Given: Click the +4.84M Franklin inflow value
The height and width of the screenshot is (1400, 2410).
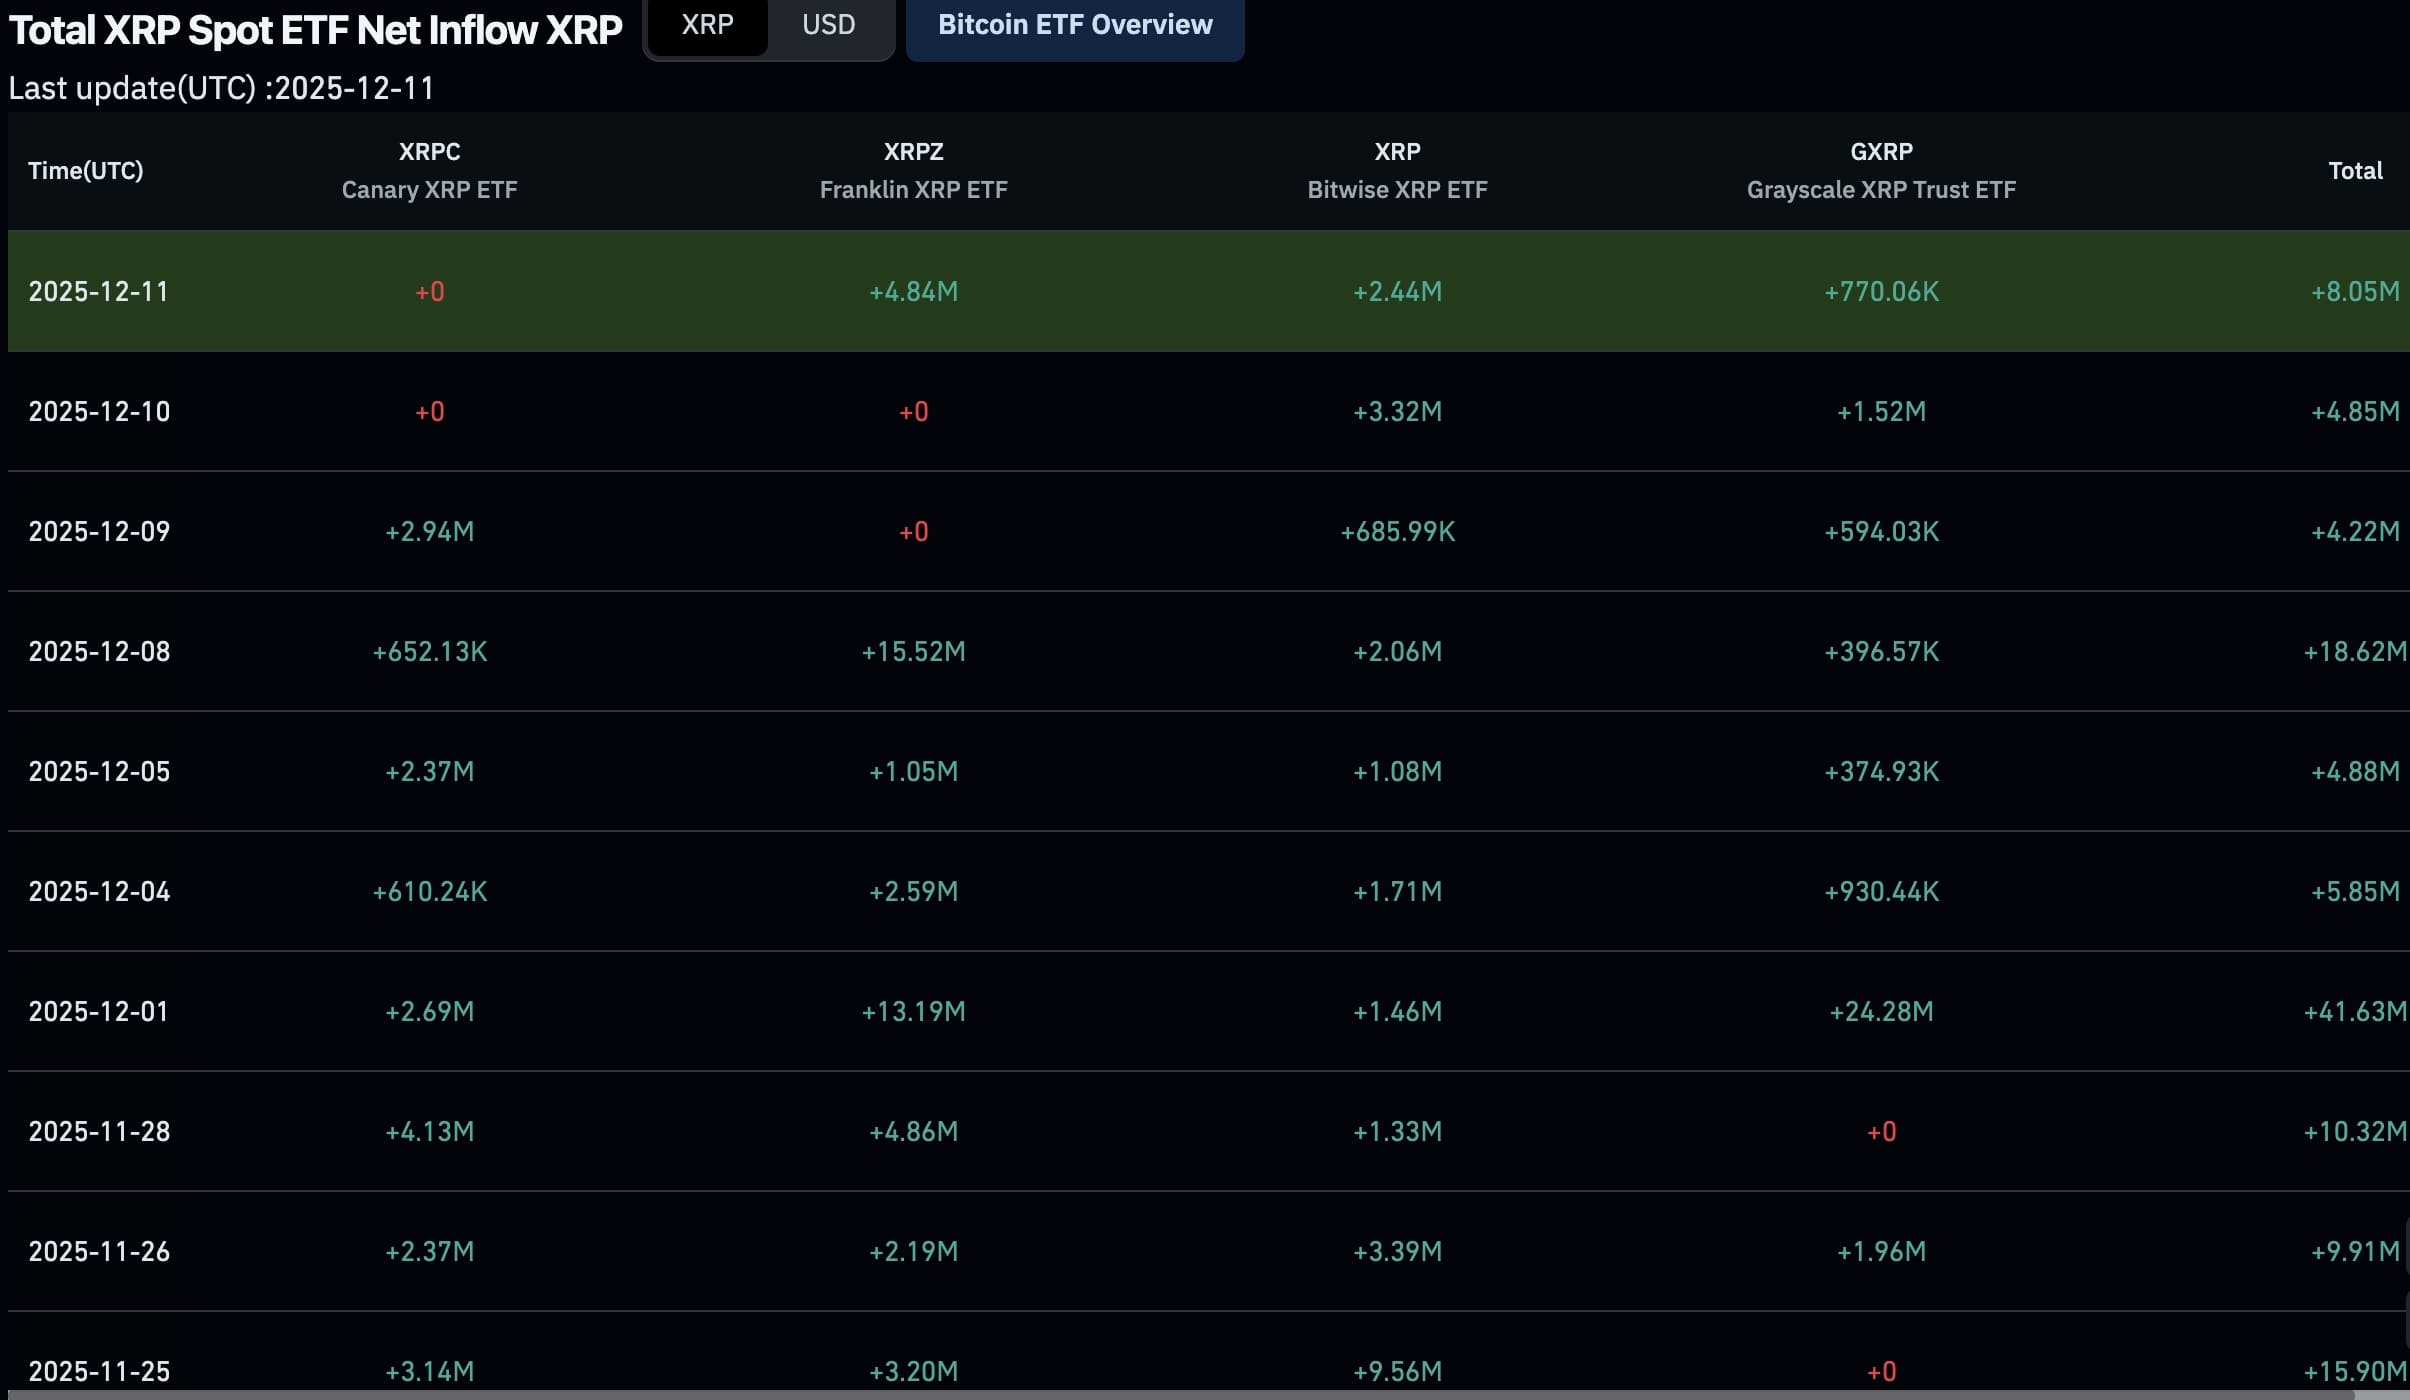Looking at the screenshot, I should pyautogui.click(x=913, y=291).
